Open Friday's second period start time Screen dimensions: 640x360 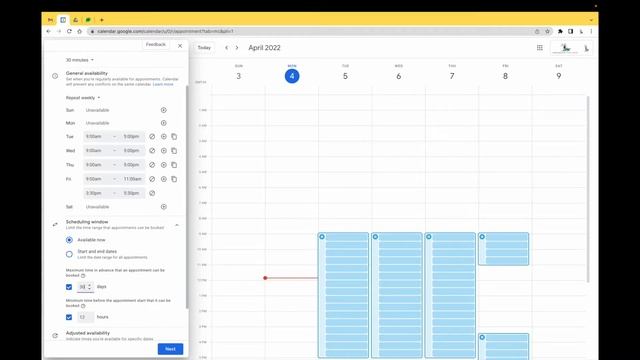pos(97,193)
